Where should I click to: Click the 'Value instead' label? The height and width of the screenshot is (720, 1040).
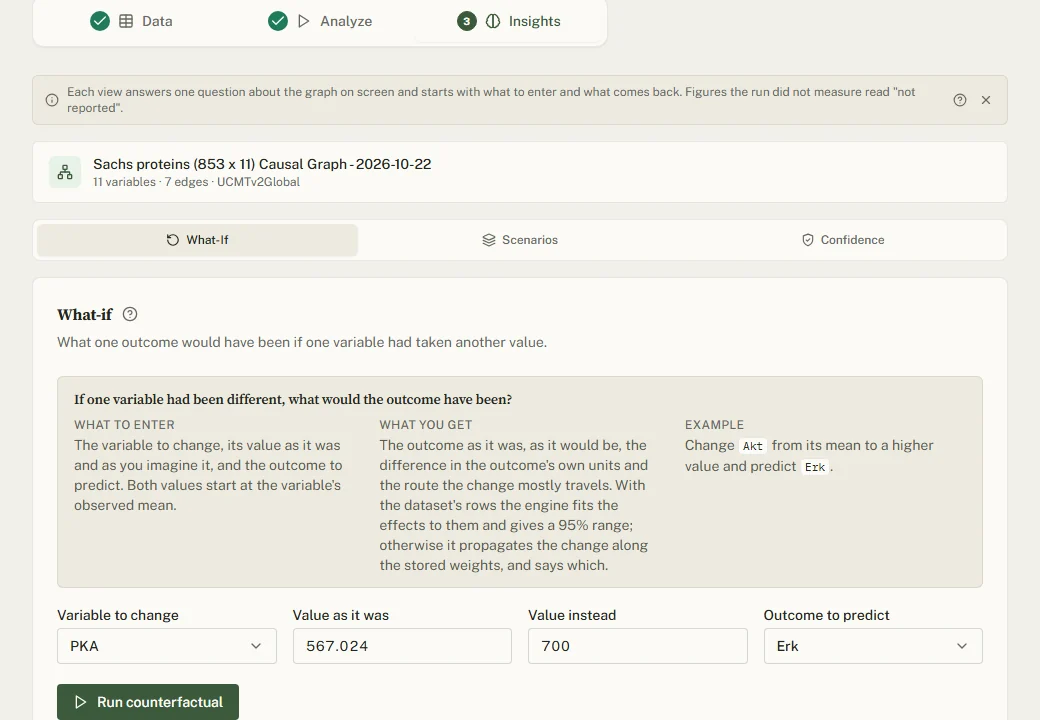(572, 615)
